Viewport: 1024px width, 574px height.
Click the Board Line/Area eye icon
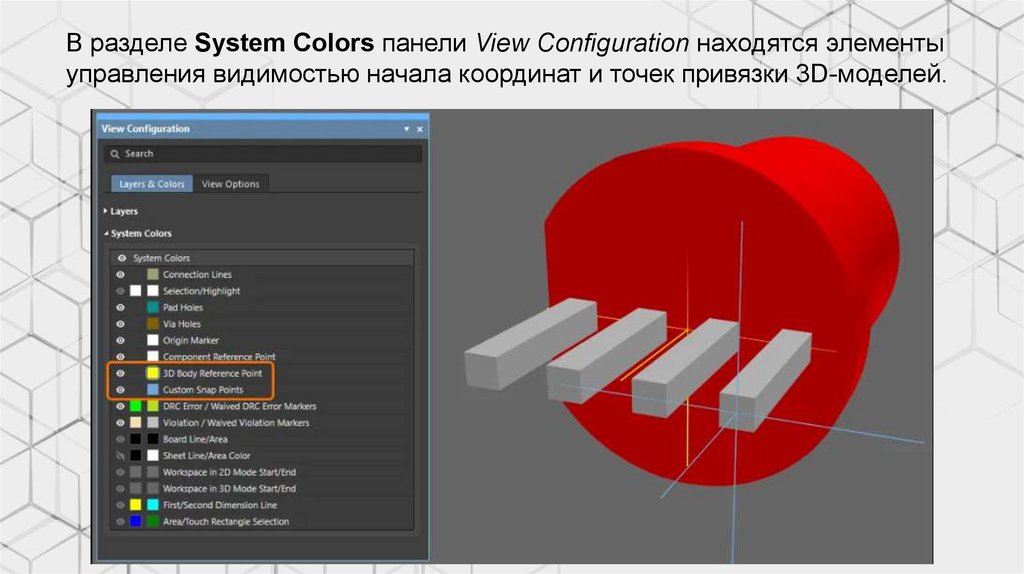click(120, 439)
